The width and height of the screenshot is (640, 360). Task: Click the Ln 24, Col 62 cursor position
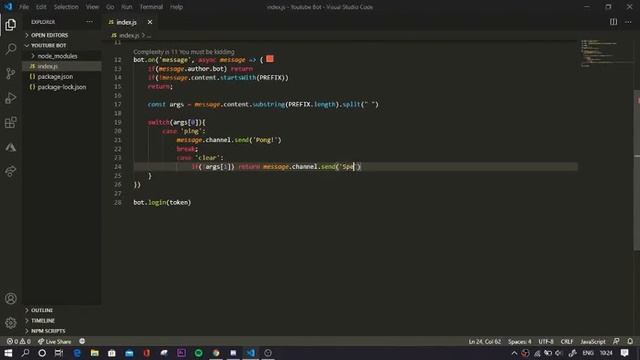coord(484,341)
